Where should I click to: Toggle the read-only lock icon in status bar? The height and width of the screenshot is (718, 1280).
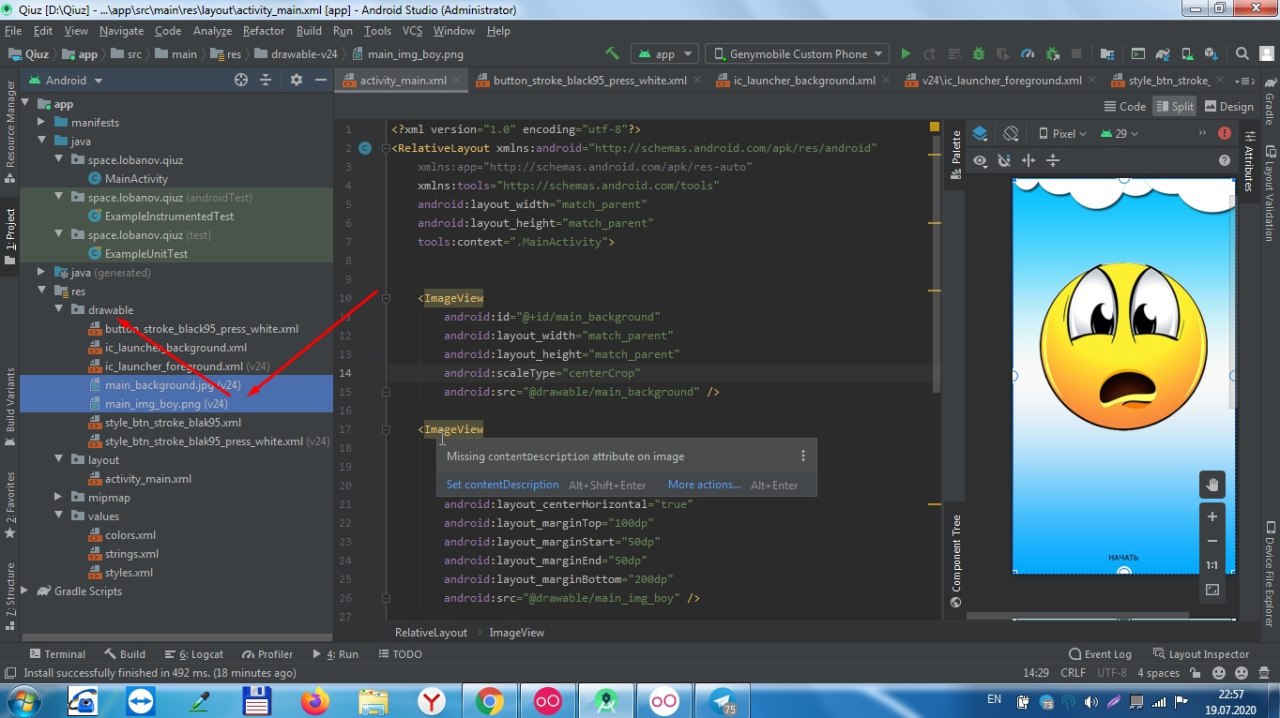tap(1193, 673)
